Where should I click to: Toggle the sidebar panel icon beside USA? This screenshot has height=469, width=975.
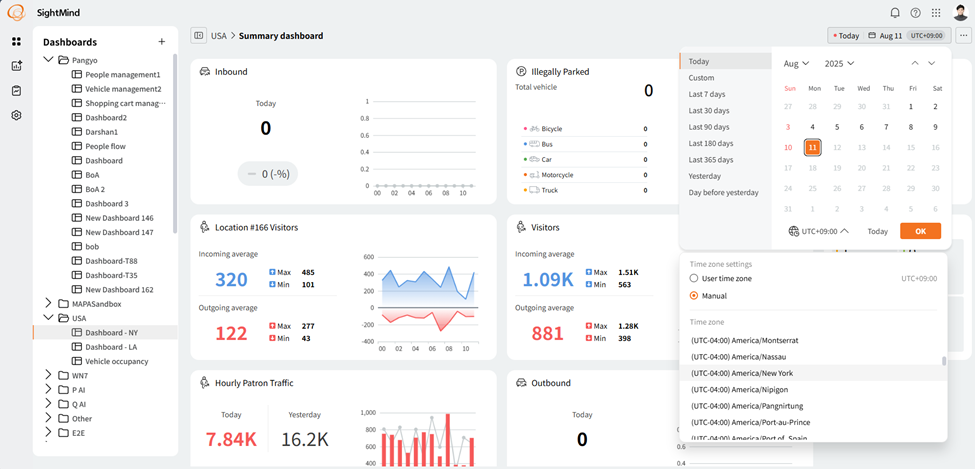tap(199, 36)
